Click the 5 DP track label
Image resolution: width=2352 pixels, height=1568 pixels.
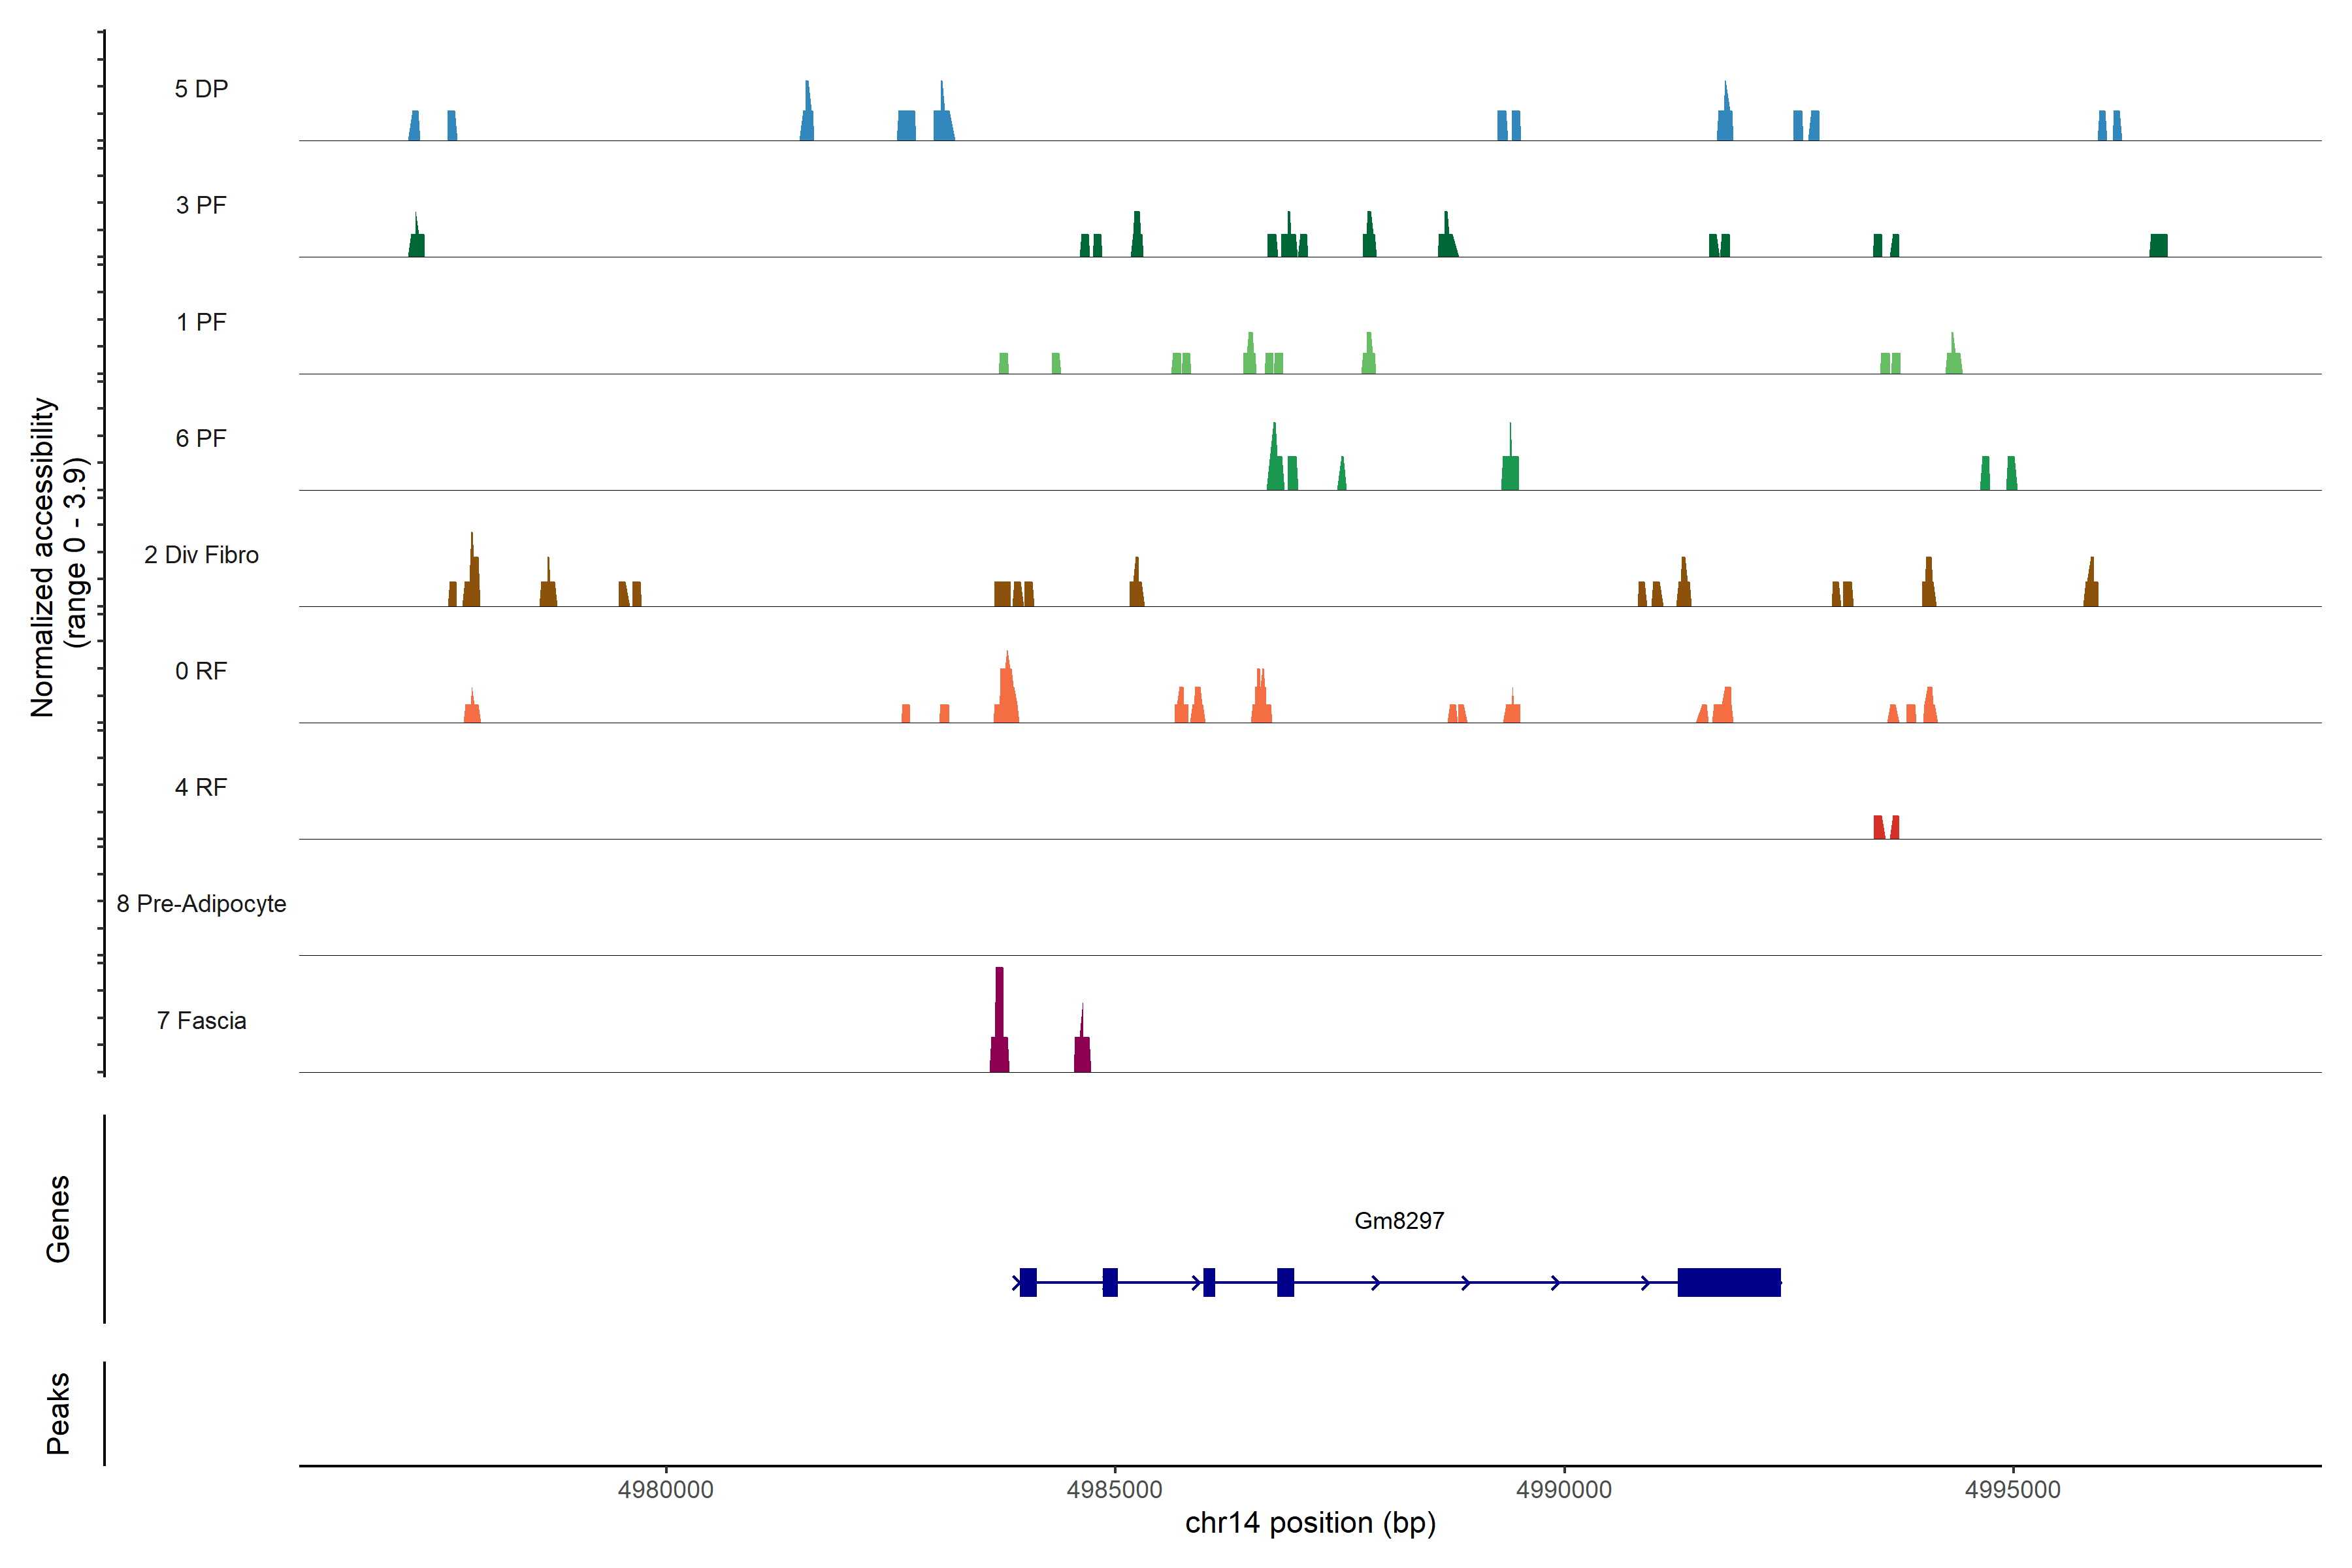coord(201,89)
